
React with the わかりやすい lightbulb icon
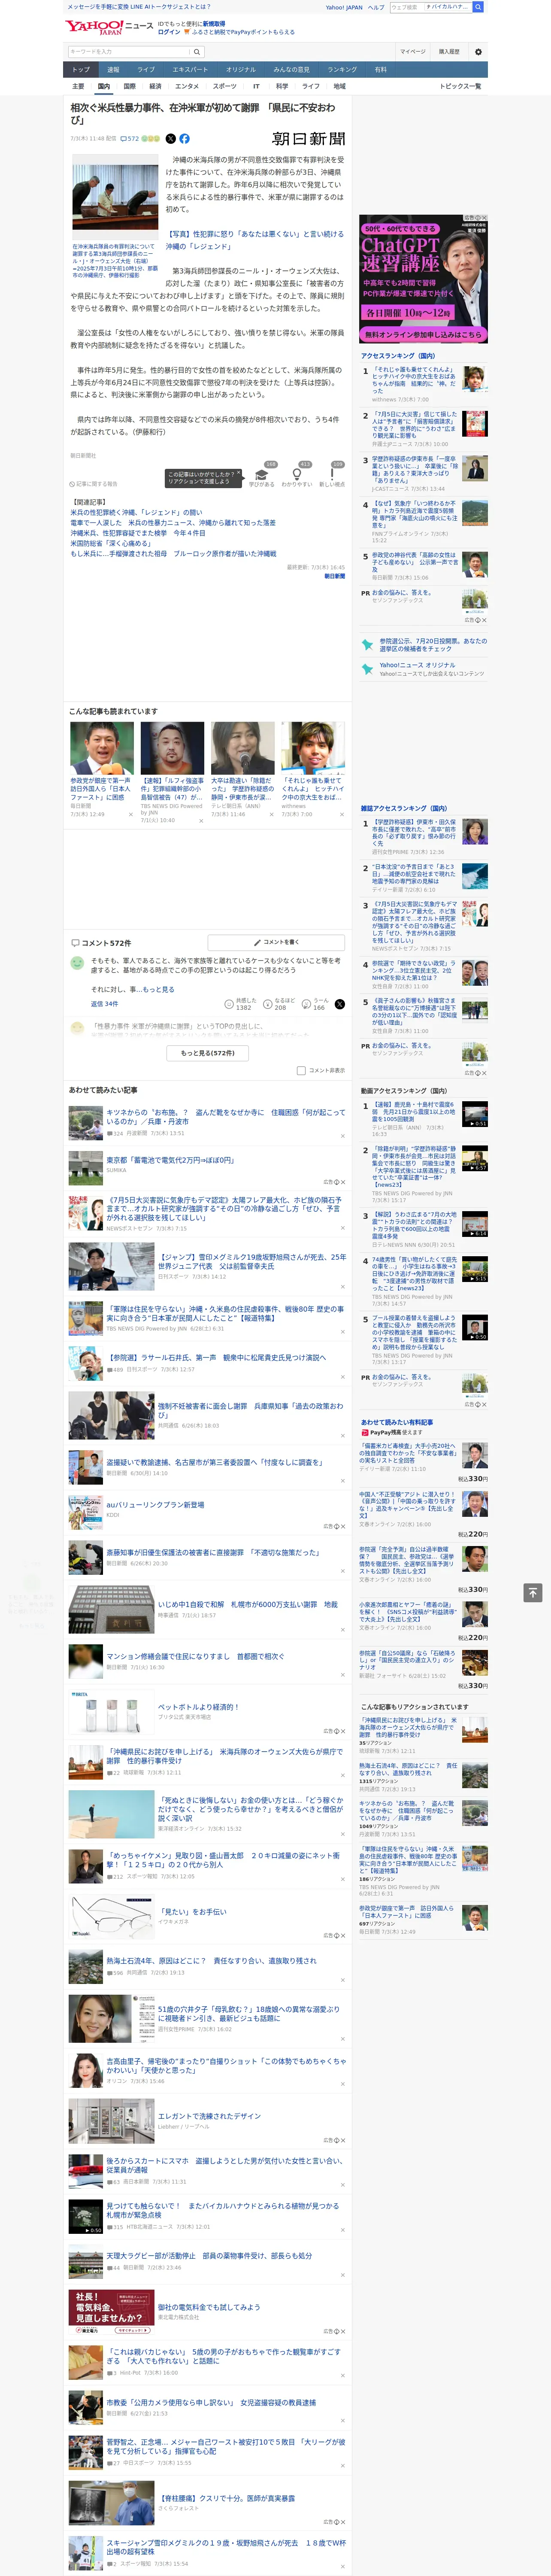tap(297, 474)
